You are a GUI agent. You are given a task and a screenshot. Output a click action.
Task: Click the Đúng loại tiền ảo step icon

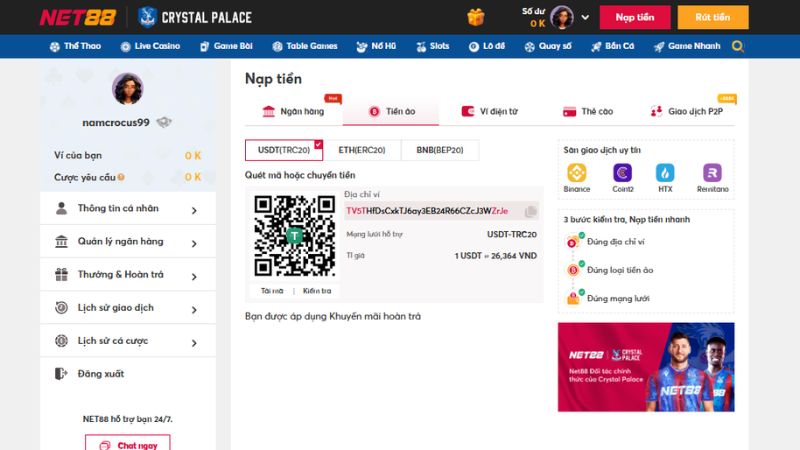(575, 270)
